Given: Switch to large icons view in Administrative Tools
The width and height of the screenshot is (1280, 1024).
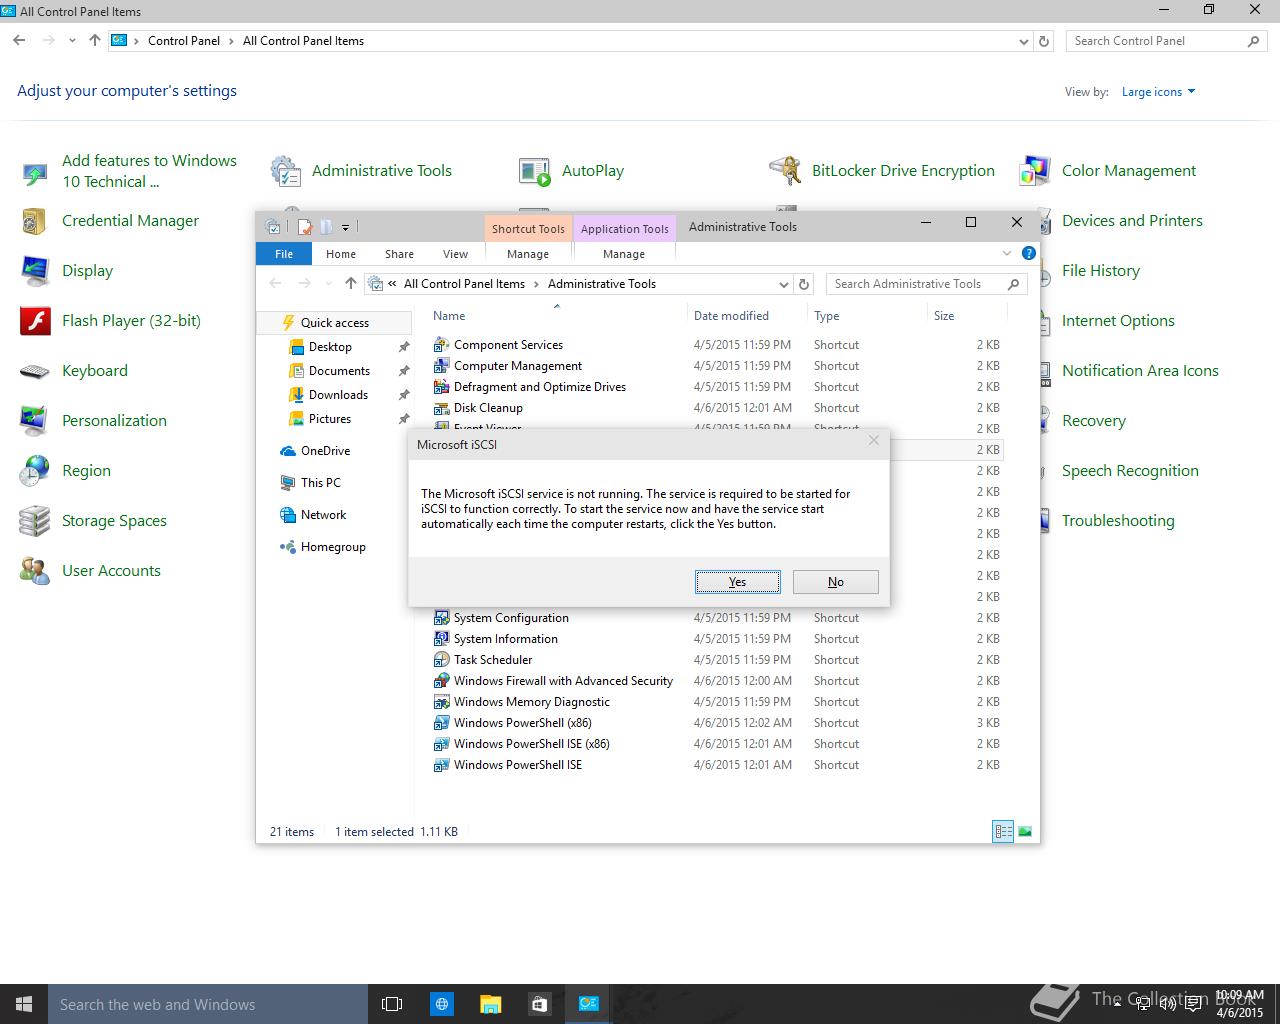Looking at the screenshot, I should 1025,831.
